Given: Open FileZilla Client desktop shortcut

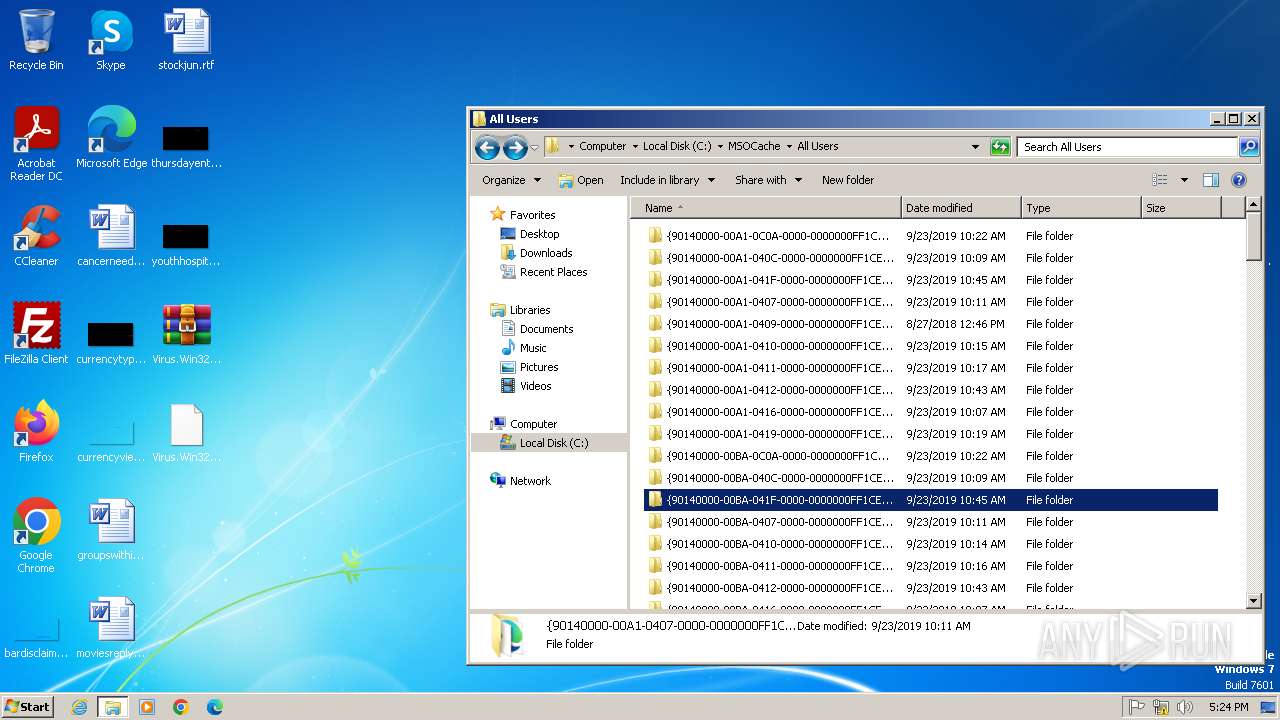Looking at the screenshot, I should (36, 333).
